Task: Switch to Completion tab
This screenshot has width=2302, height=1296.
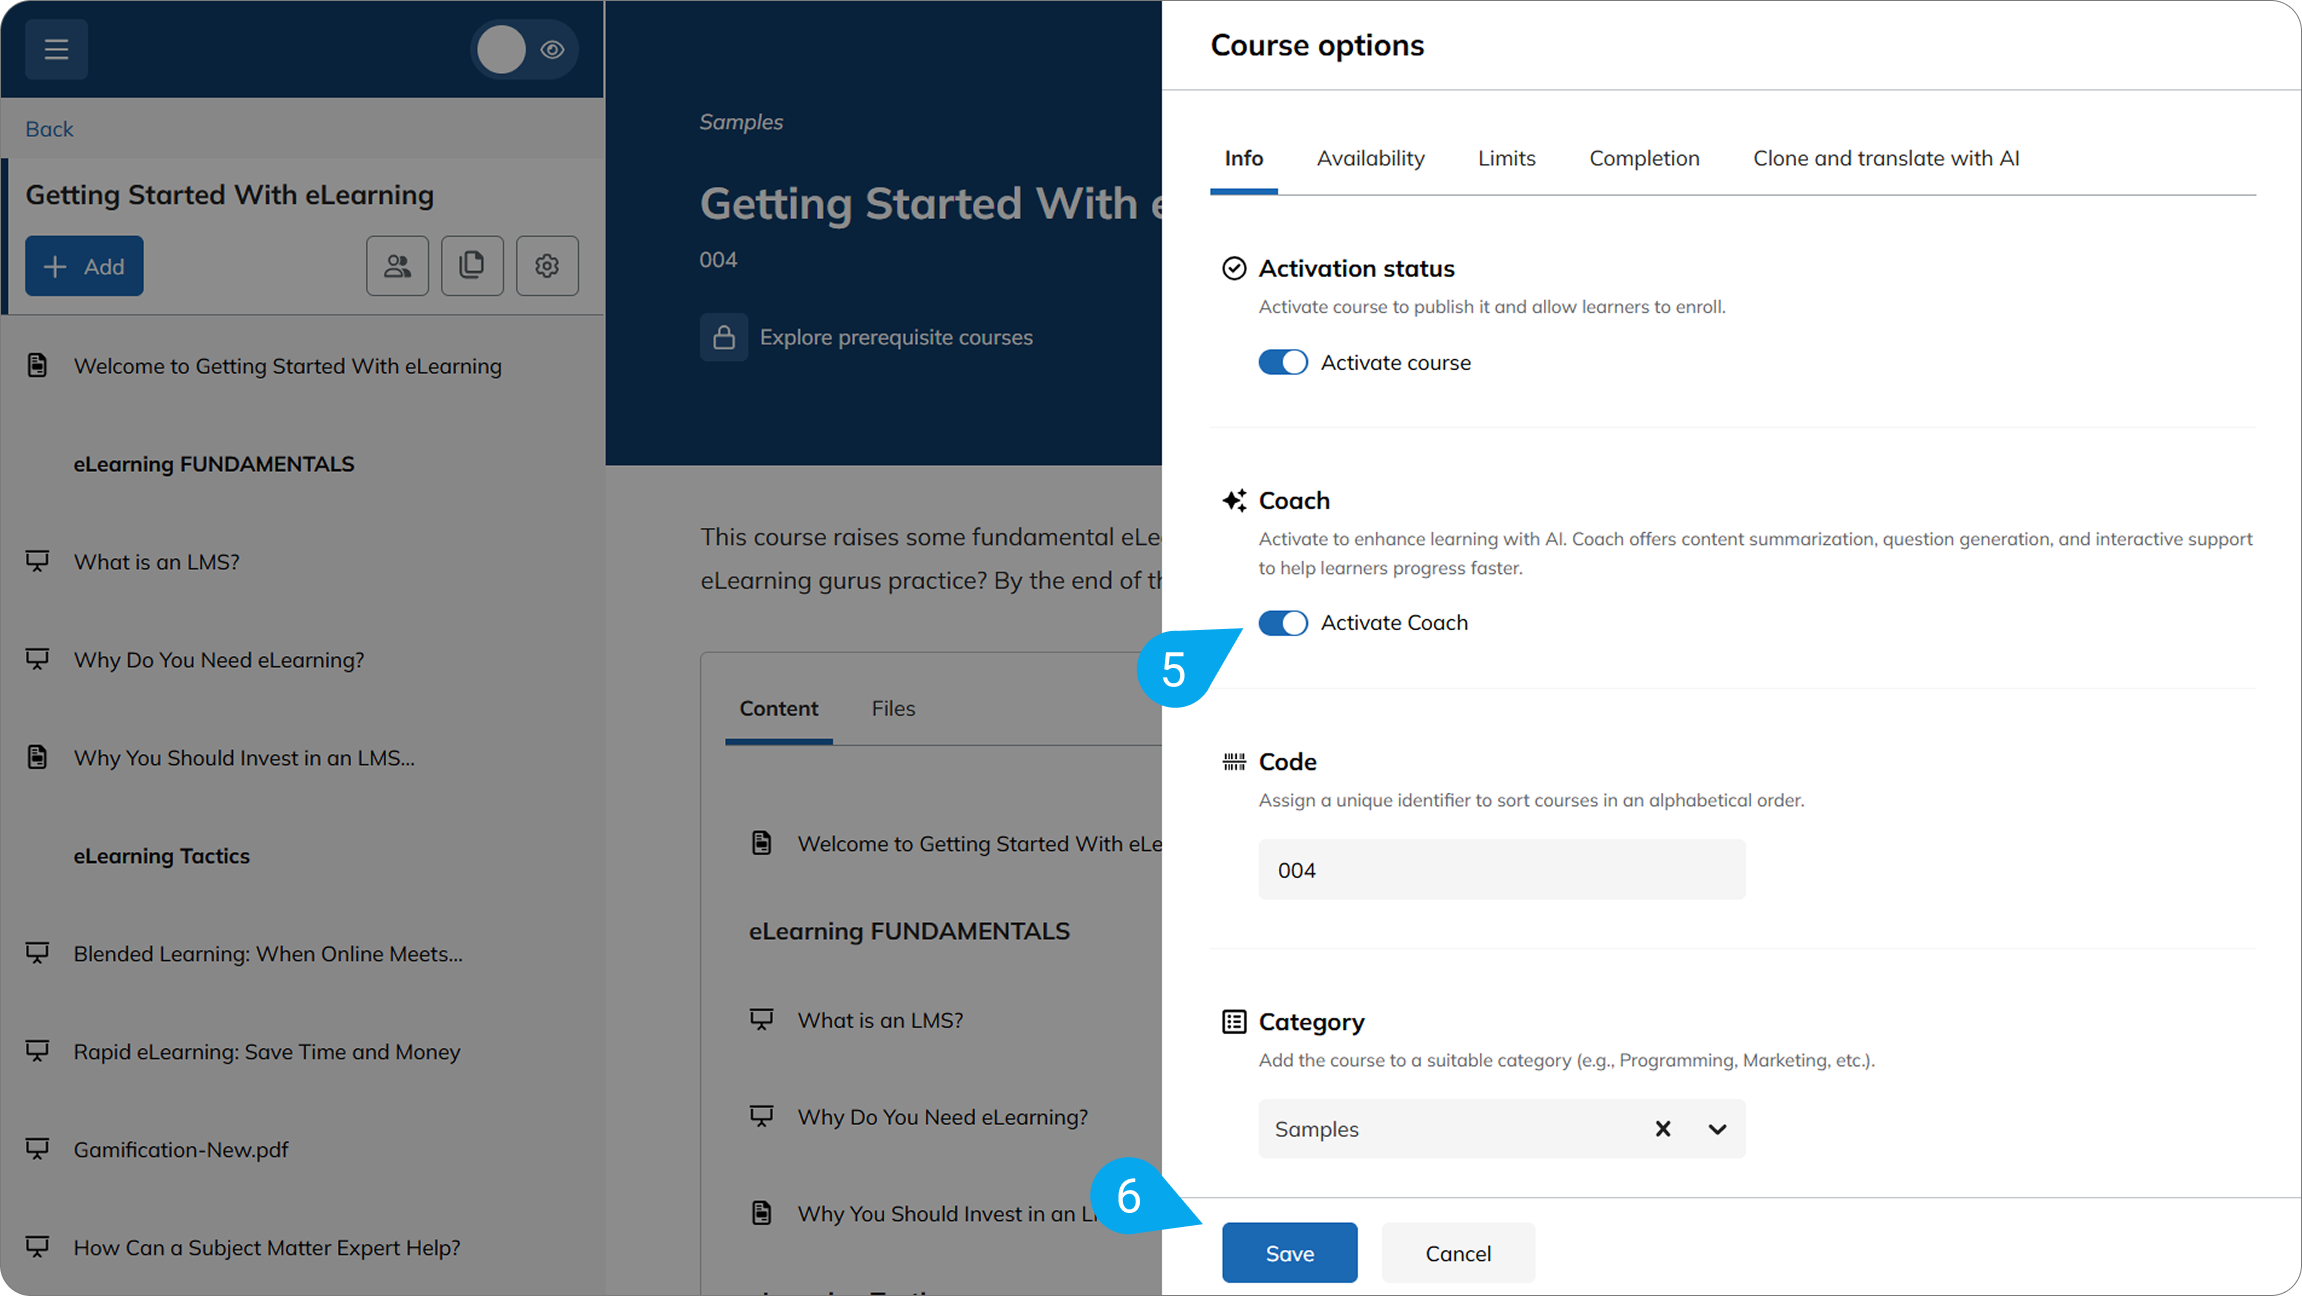Action: (x=1645, y=158)
